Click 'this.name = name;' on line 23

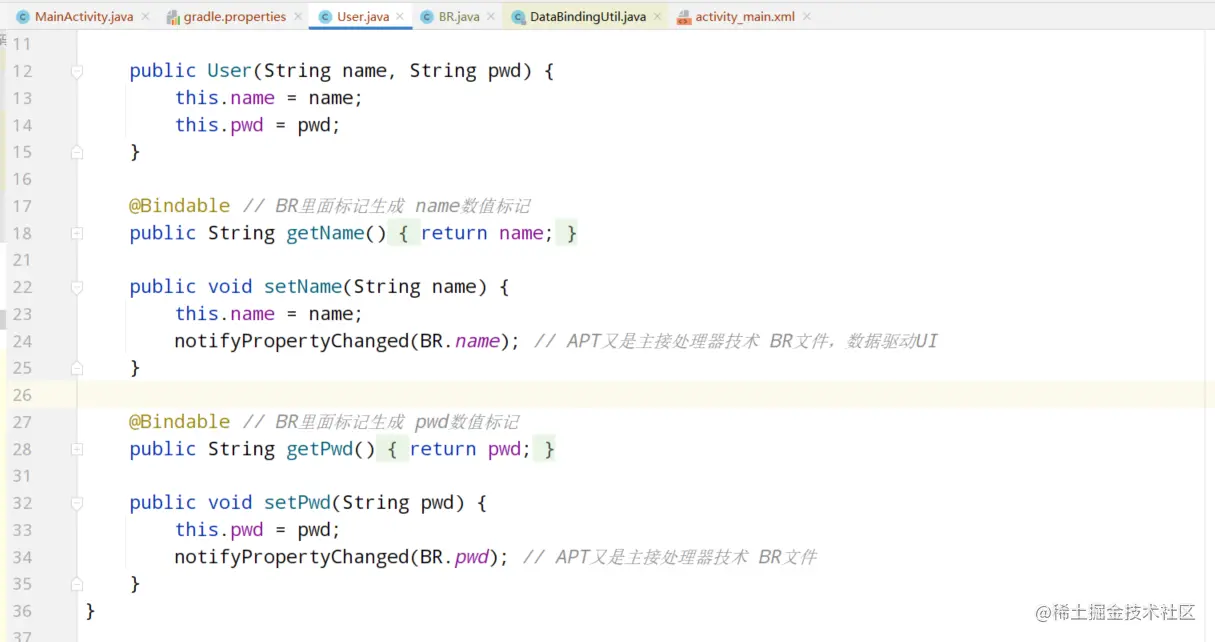[269, 314]
